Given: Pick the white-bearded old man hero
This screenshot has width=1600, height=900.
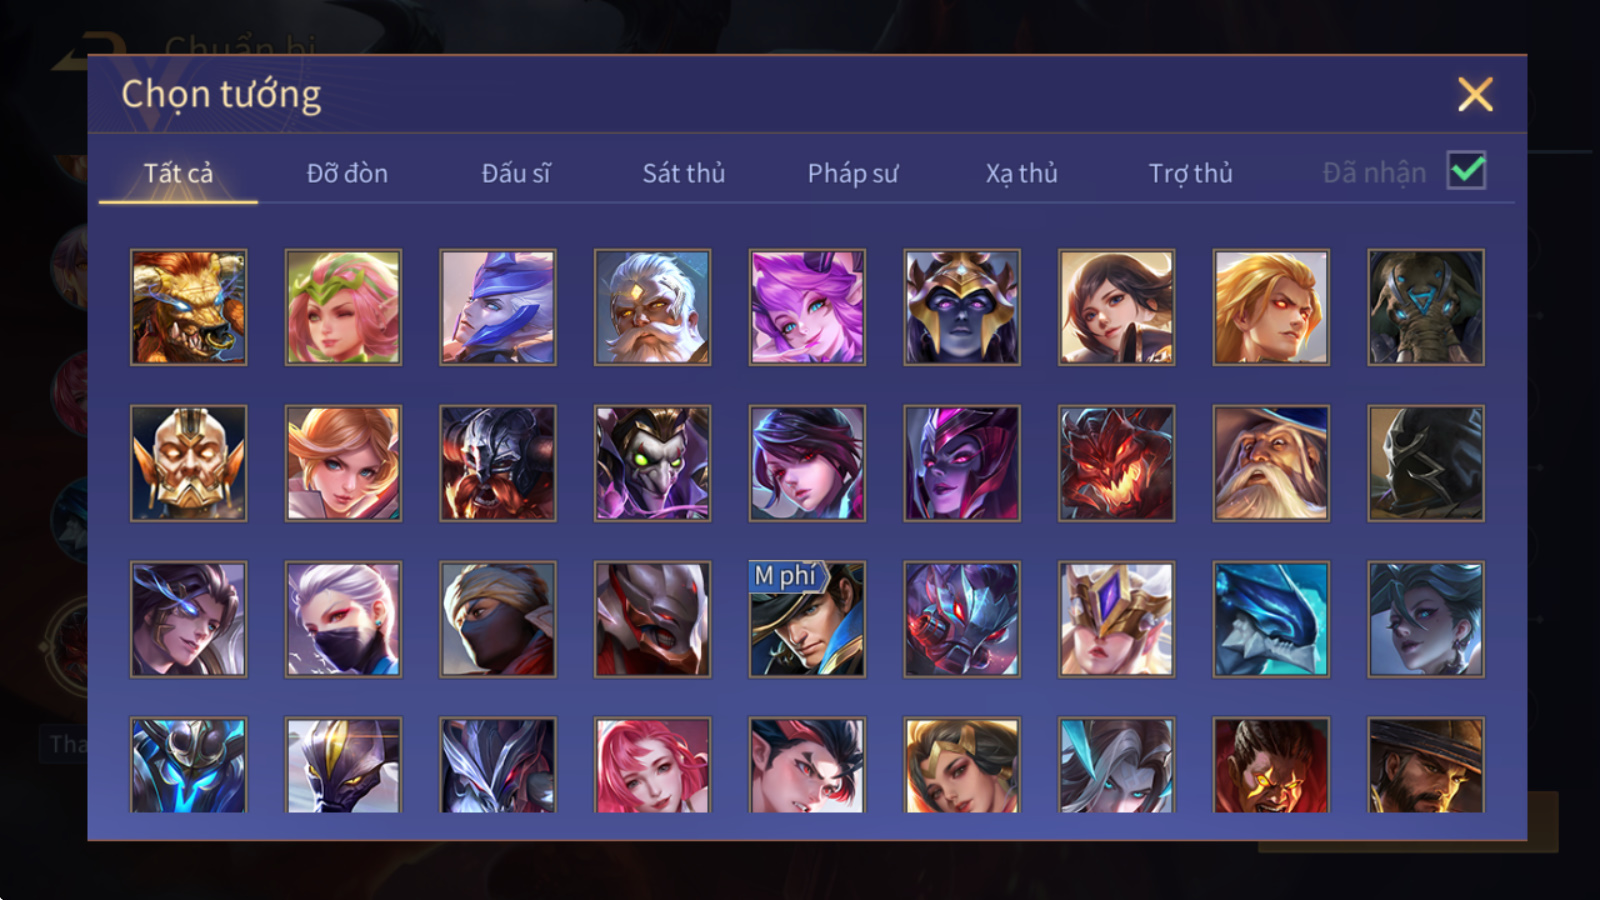Looking at the screenshot, I should [x=652, y=307].
